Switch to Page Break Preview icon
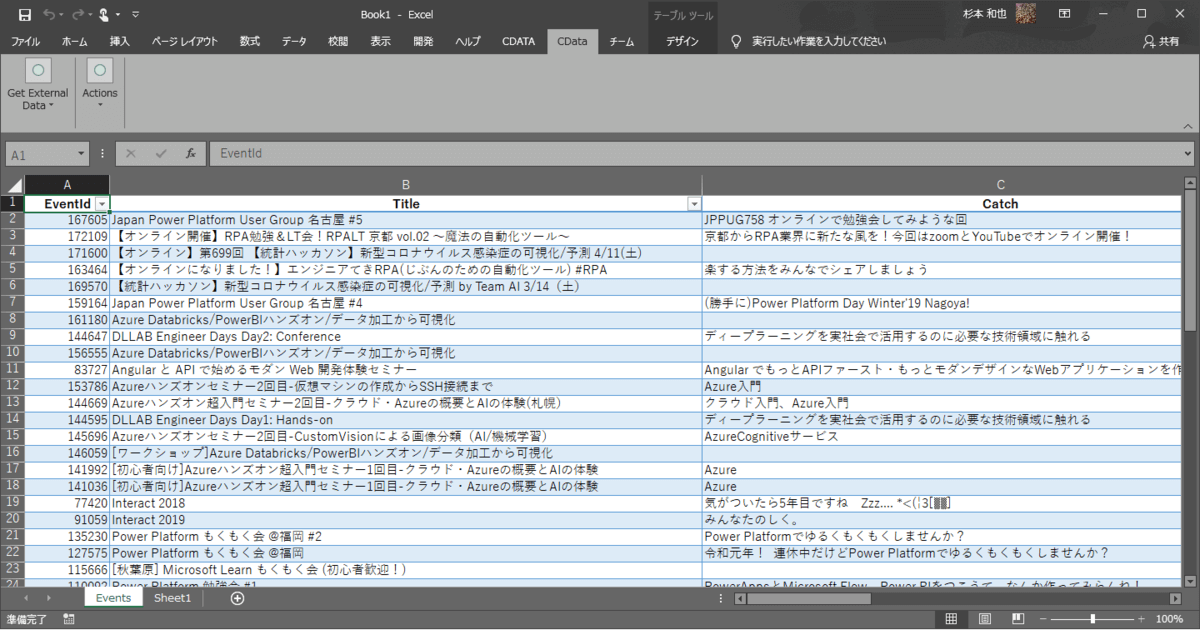This screenshot has width=1200, height=630. (1016, 619)
